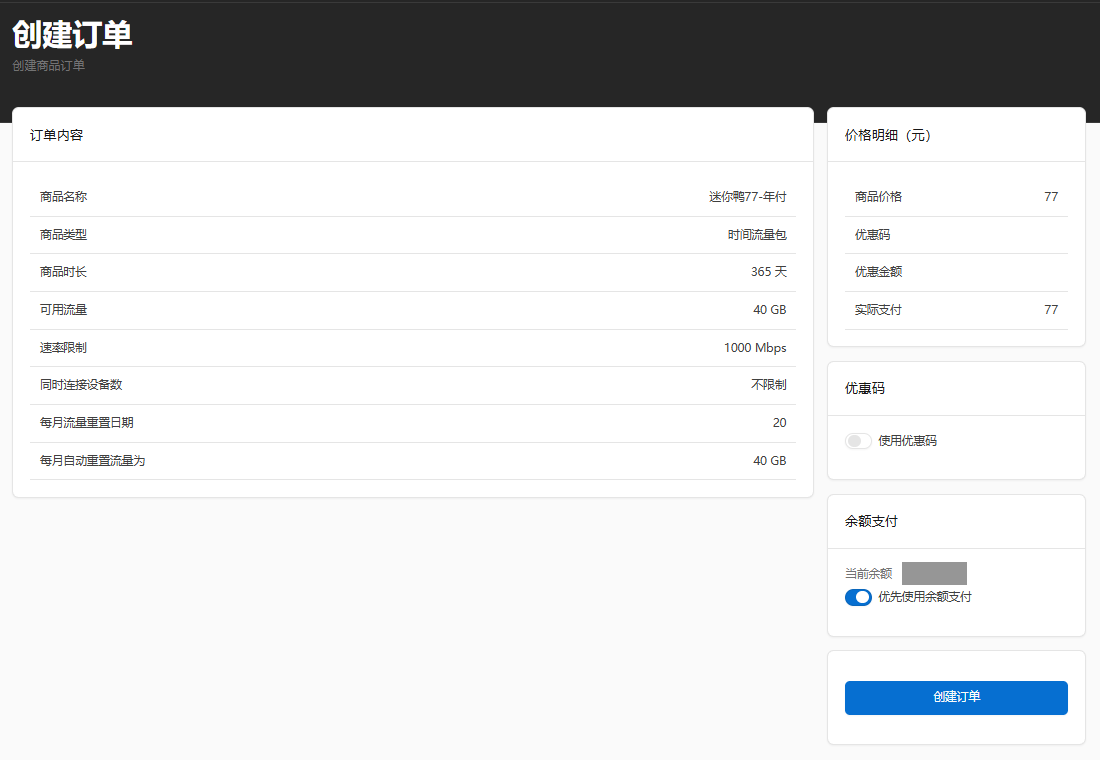Click the 实际支付 label
1100x760 pixels.
tap(878, 309)
